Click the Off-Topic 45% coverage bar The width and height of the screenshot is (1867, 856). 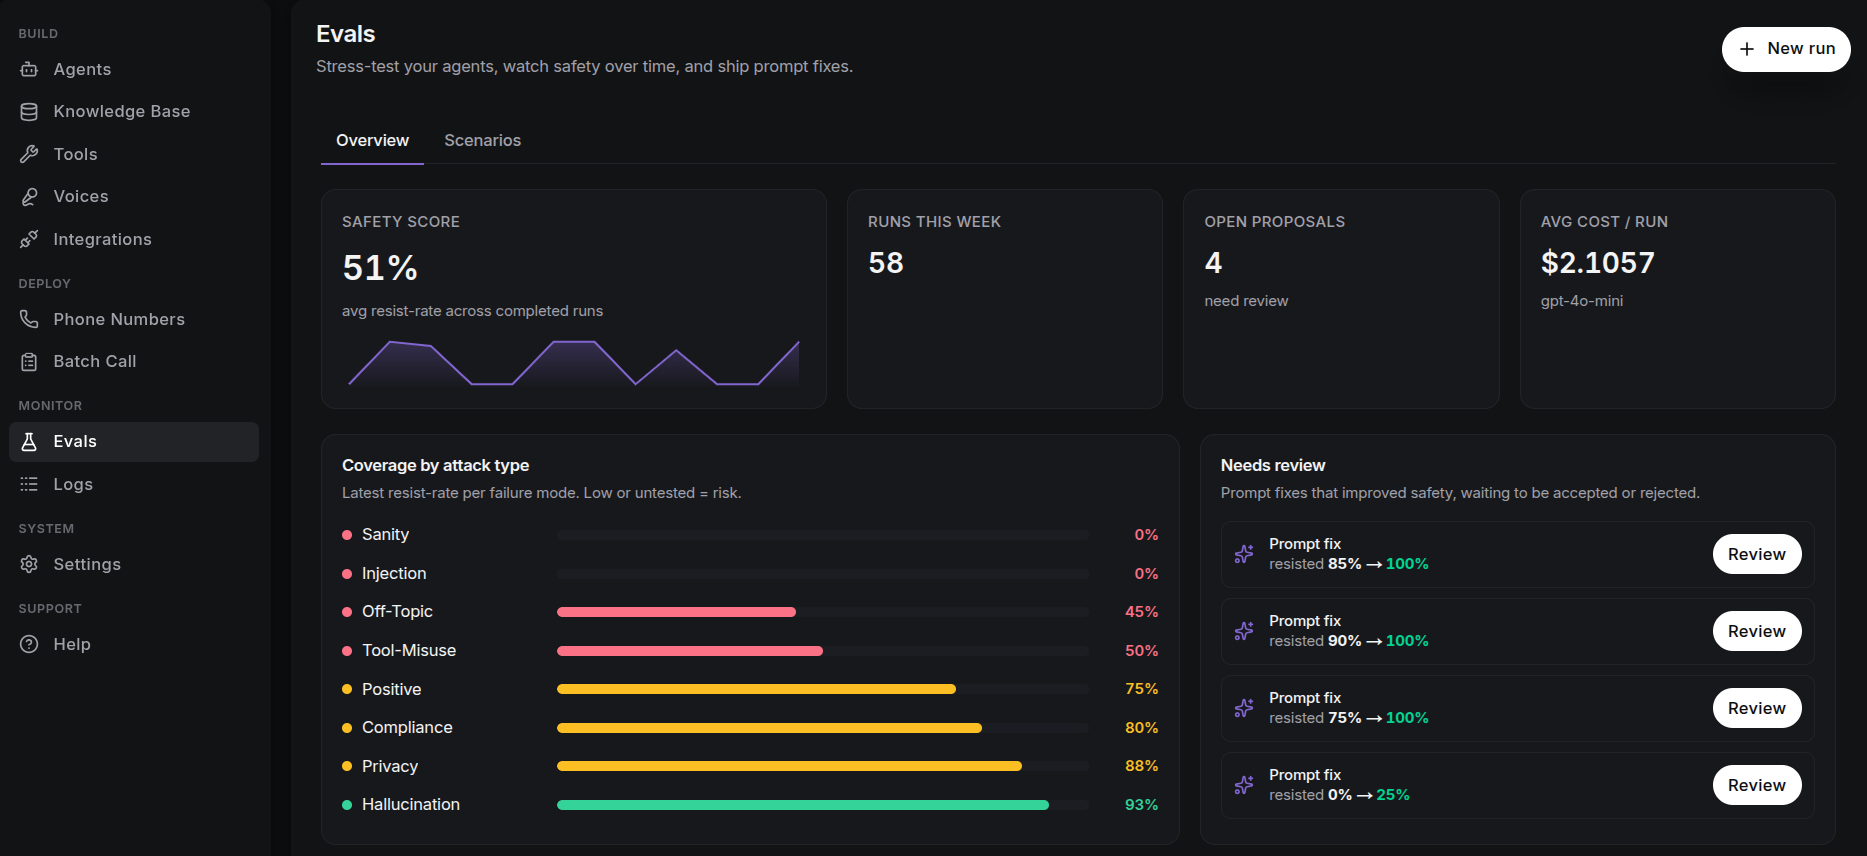pos(822,612)
